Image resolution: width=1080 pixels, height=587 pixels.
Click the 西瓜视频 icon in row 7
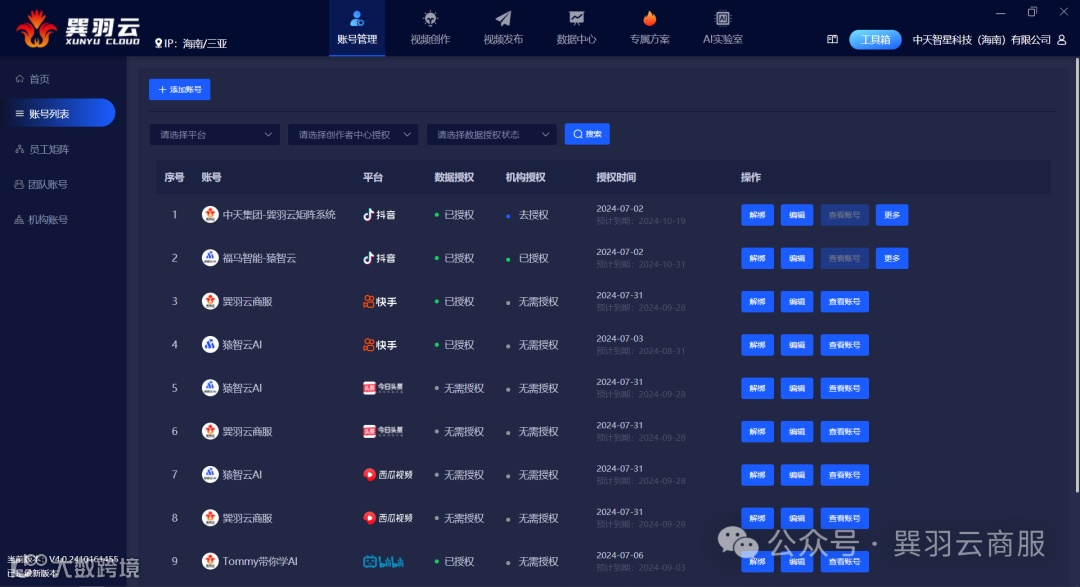tap(388, 475)
